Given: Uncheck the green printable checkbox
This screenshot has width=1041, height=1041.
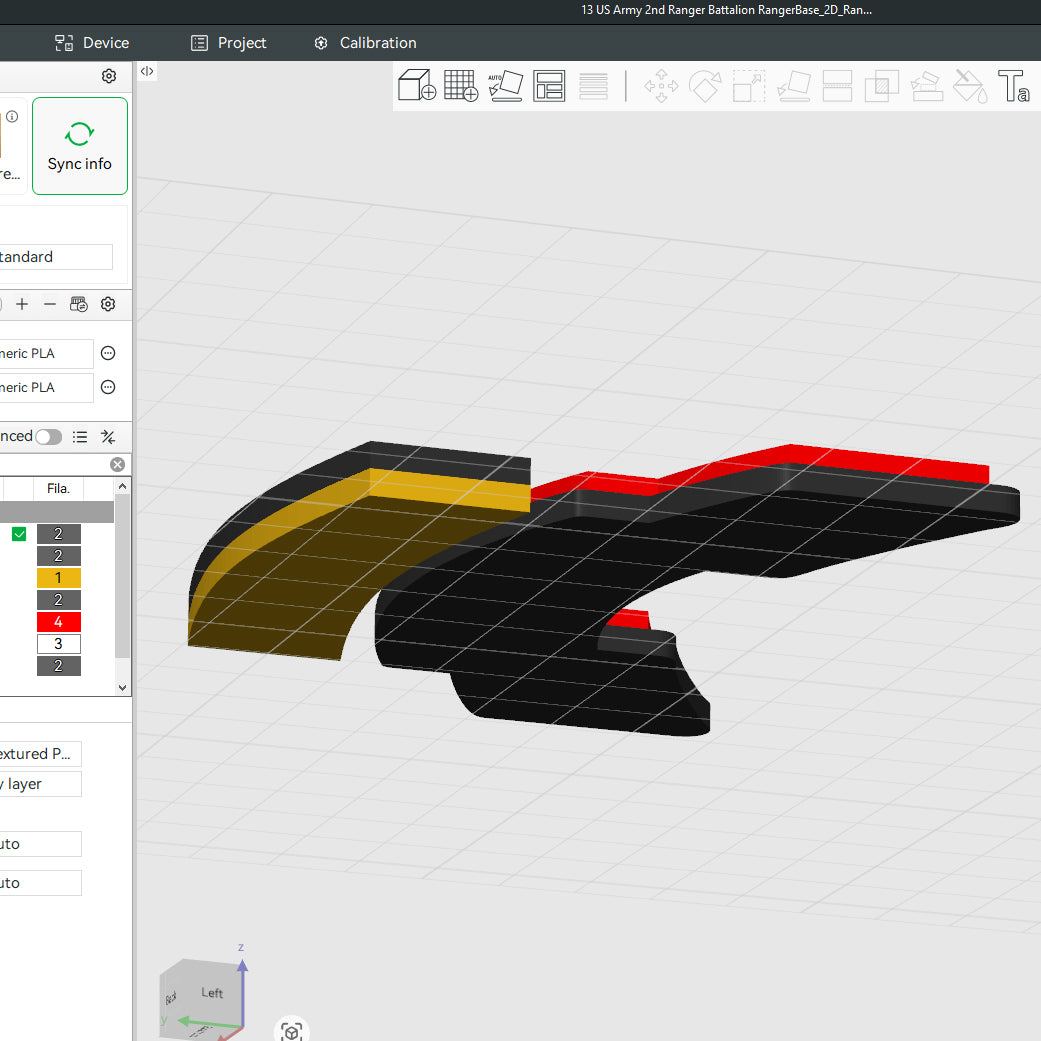Looking at the screenshot, I should 19,534.
